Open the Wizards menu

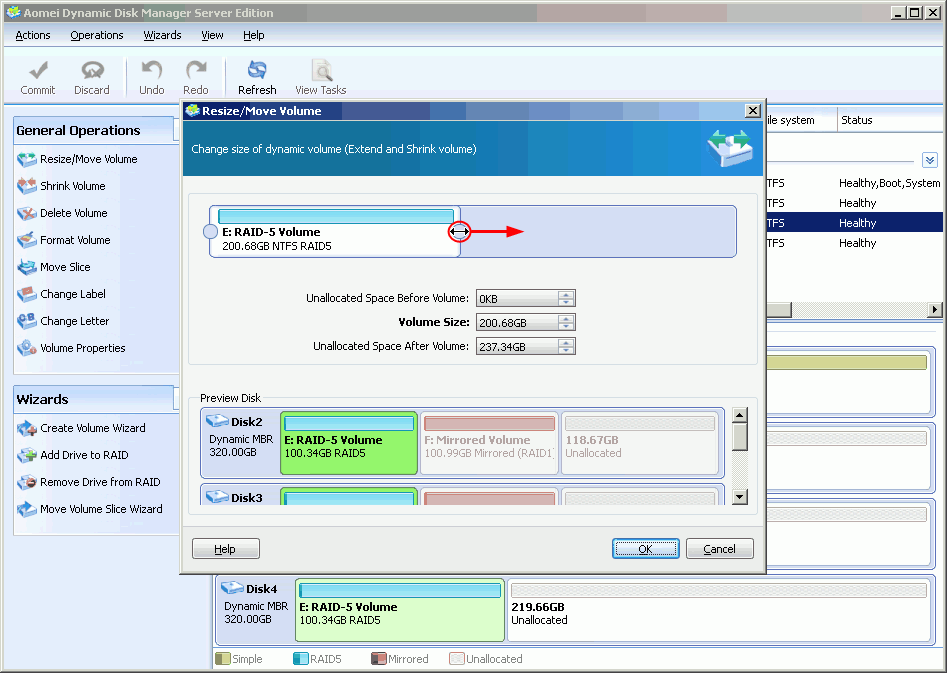point(162,35)
